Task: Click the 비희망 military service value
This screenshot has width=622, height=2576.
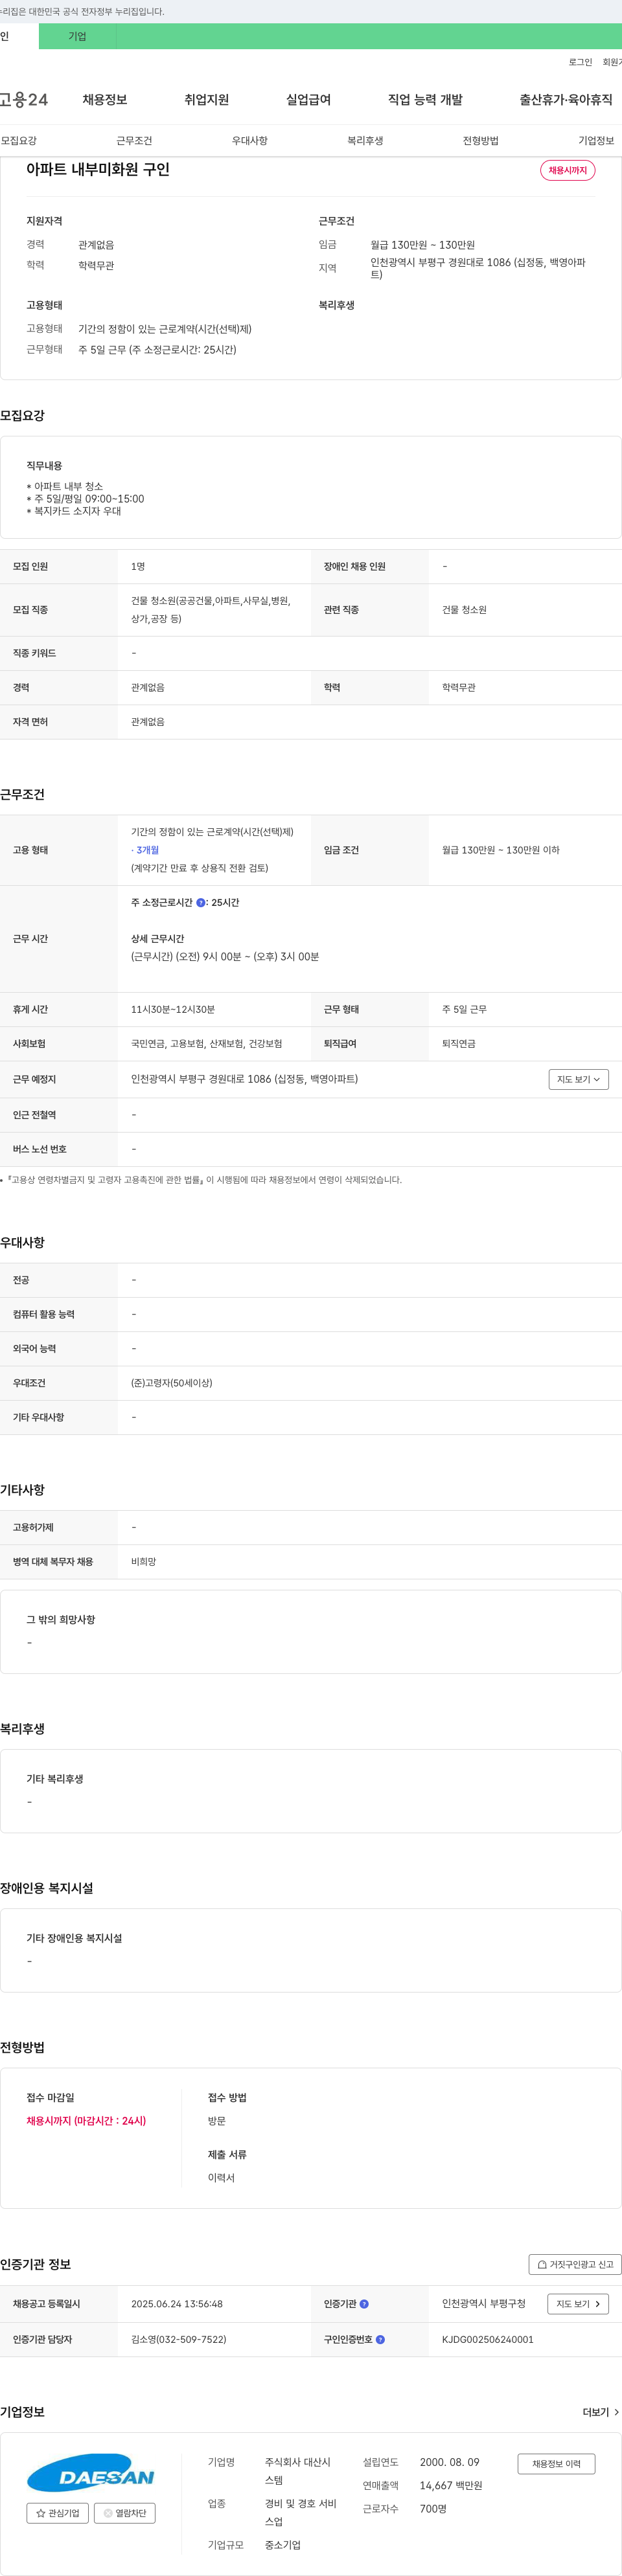Action: click(143, 1562)
